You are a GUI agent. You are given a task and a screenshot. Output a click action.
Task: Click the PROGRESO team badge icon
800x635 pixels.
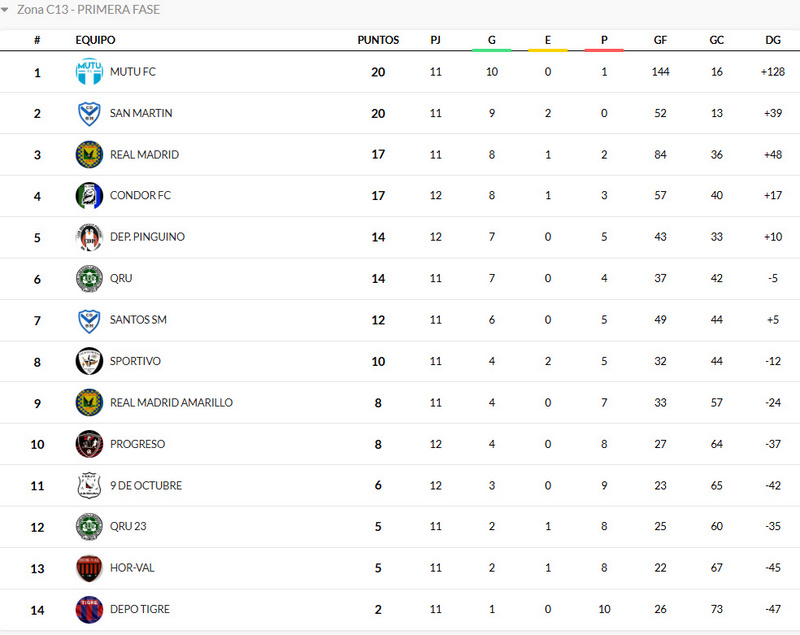89,444
